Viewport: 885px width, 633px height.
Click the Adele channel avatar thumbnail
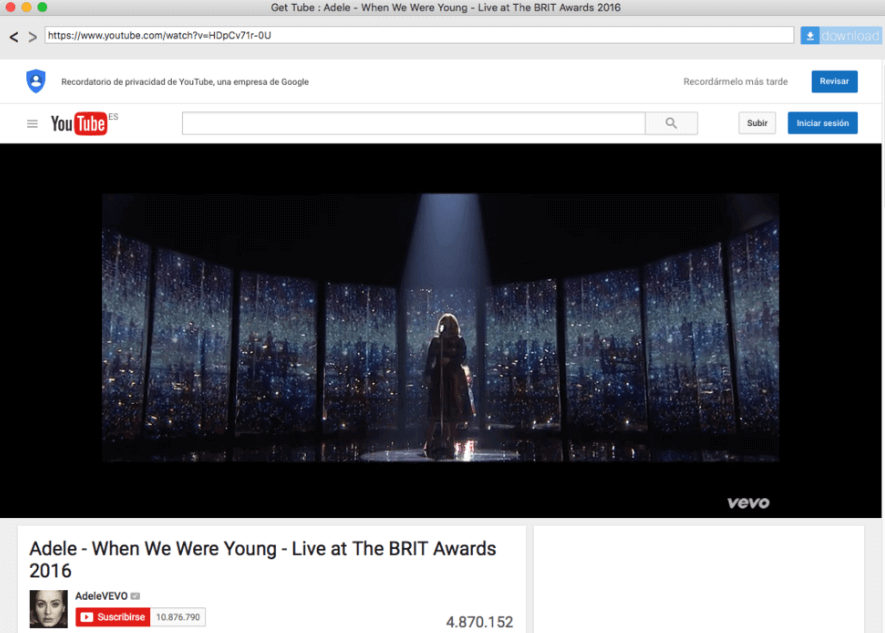click(x=49, y=609)
